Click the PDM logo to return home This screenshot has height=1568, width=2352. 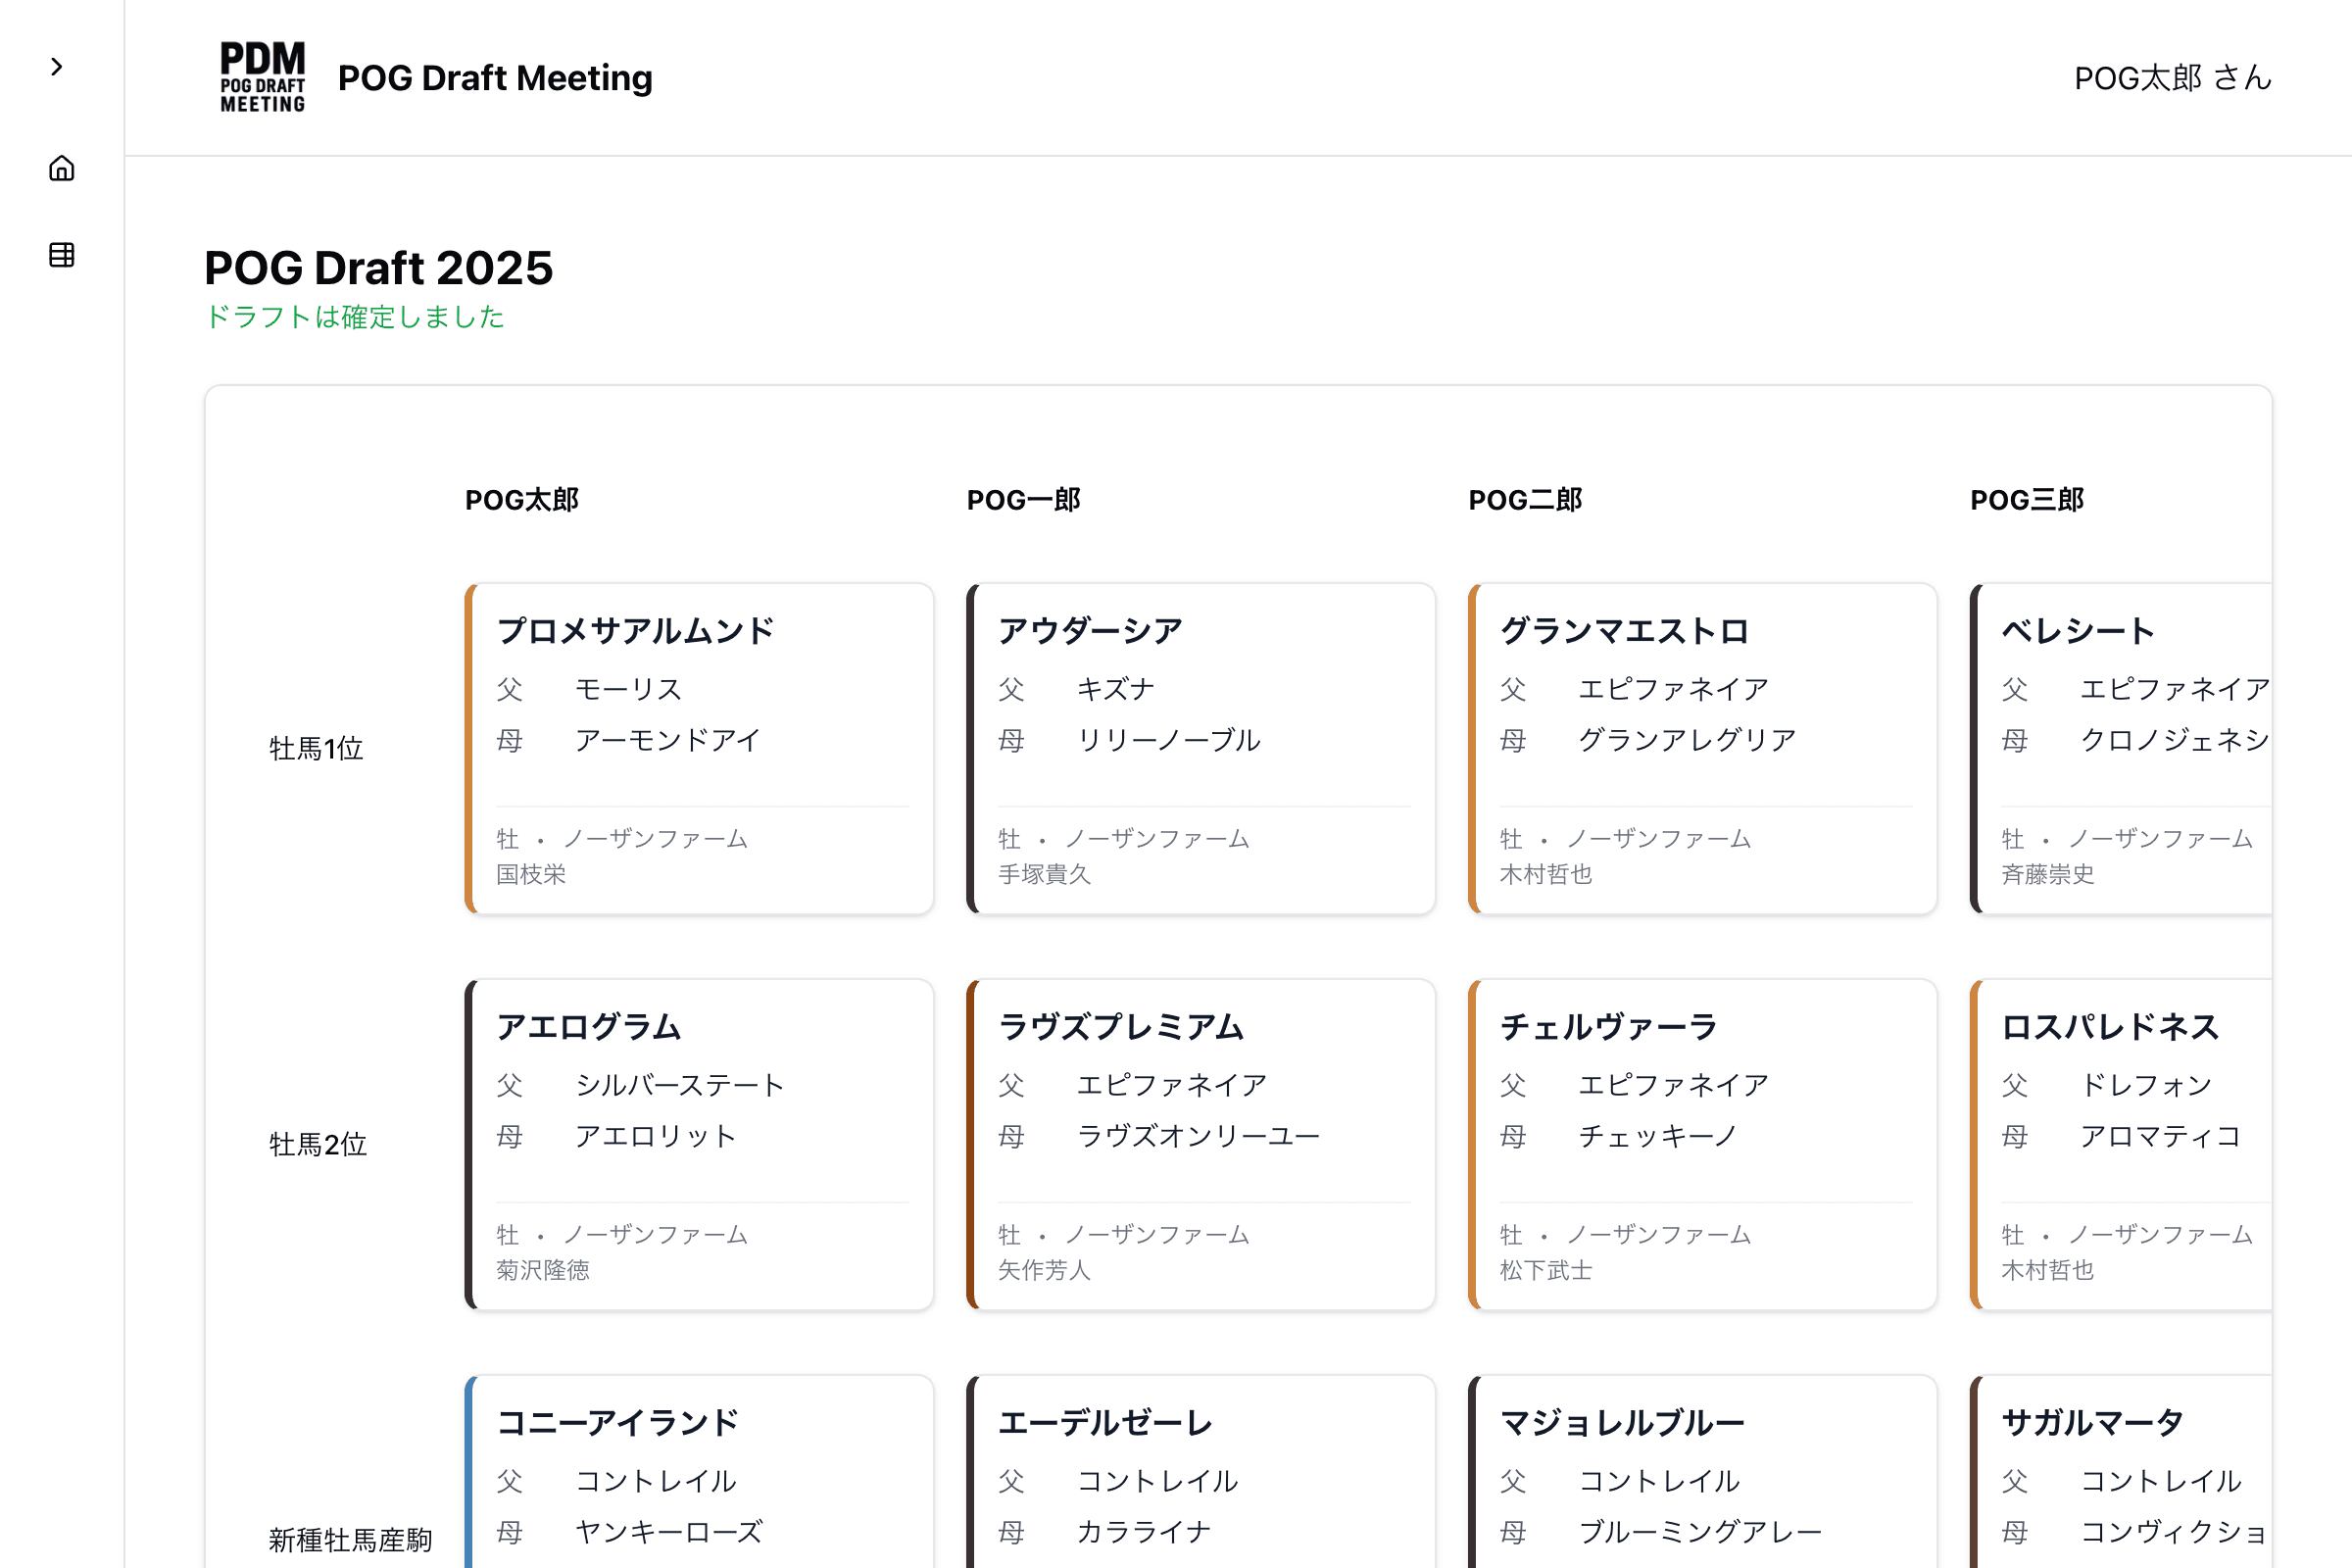coord(263,77)
